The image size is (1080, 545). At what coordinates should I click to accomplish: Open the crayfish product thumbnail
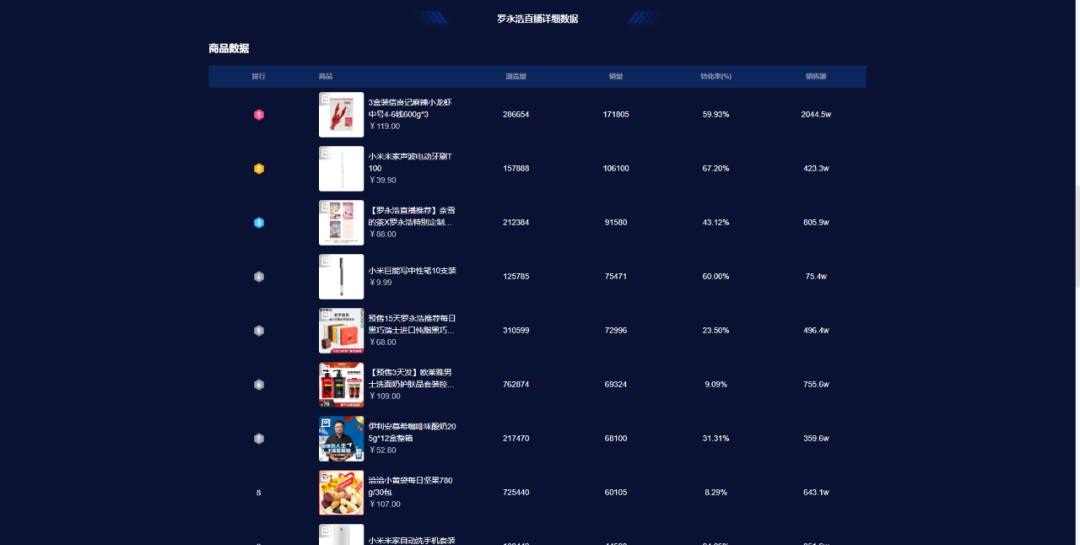pyautogui.click(x=341, y=115)
